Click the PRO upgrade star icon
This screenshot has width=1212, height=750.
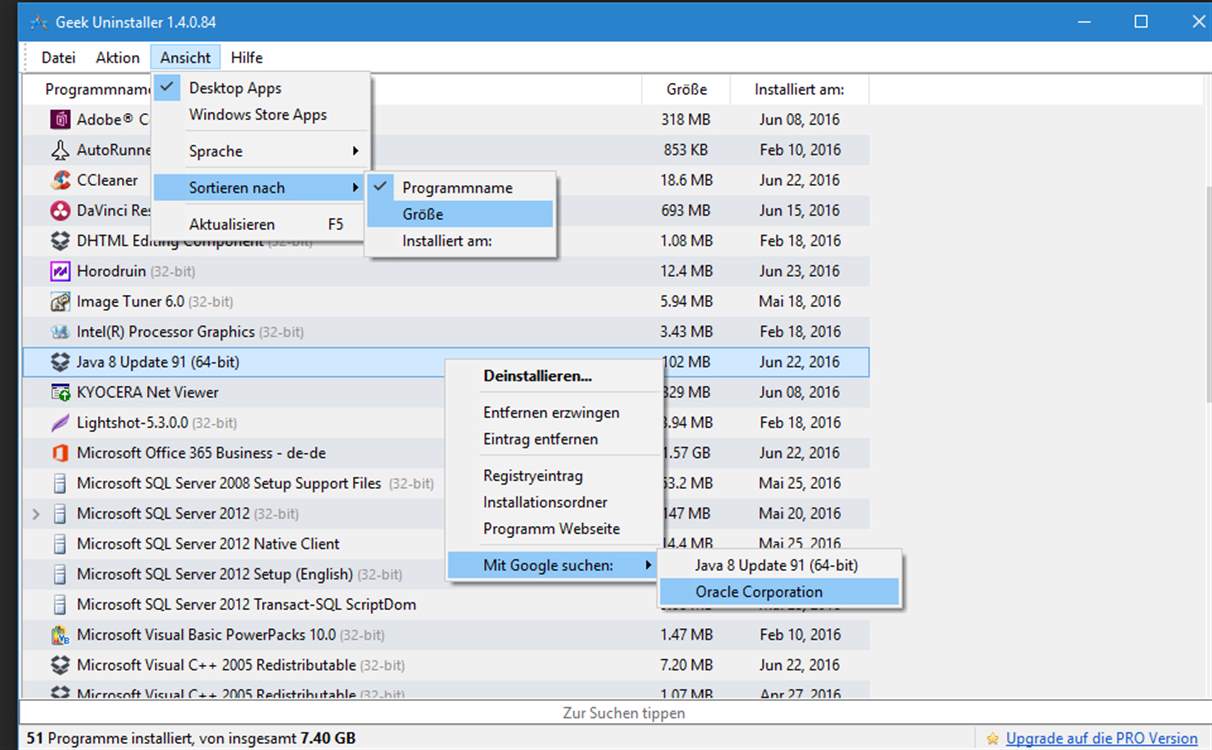tap(993, 739)
